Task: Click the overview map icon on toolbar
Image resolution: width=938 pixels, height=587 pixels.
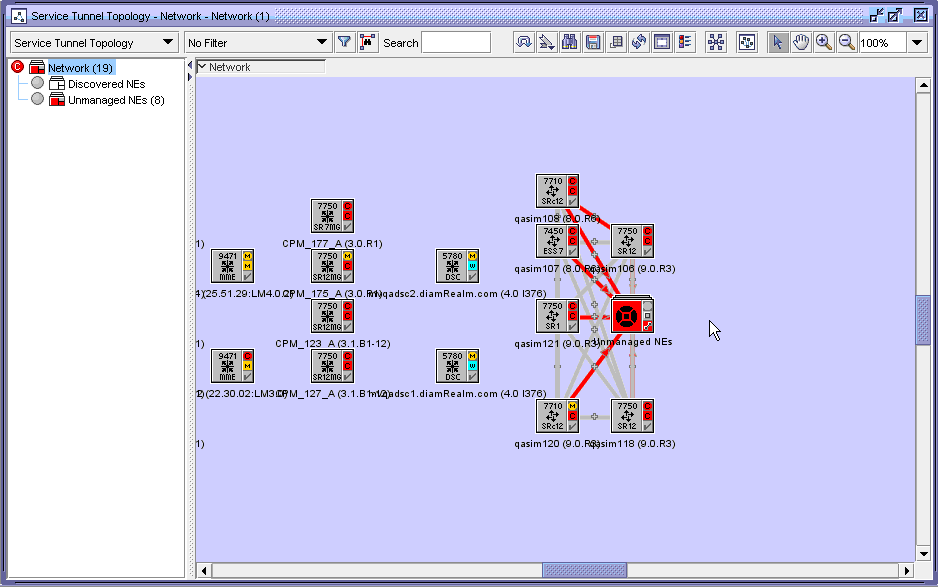Action: pyautogui.click(x=746, y=42)
